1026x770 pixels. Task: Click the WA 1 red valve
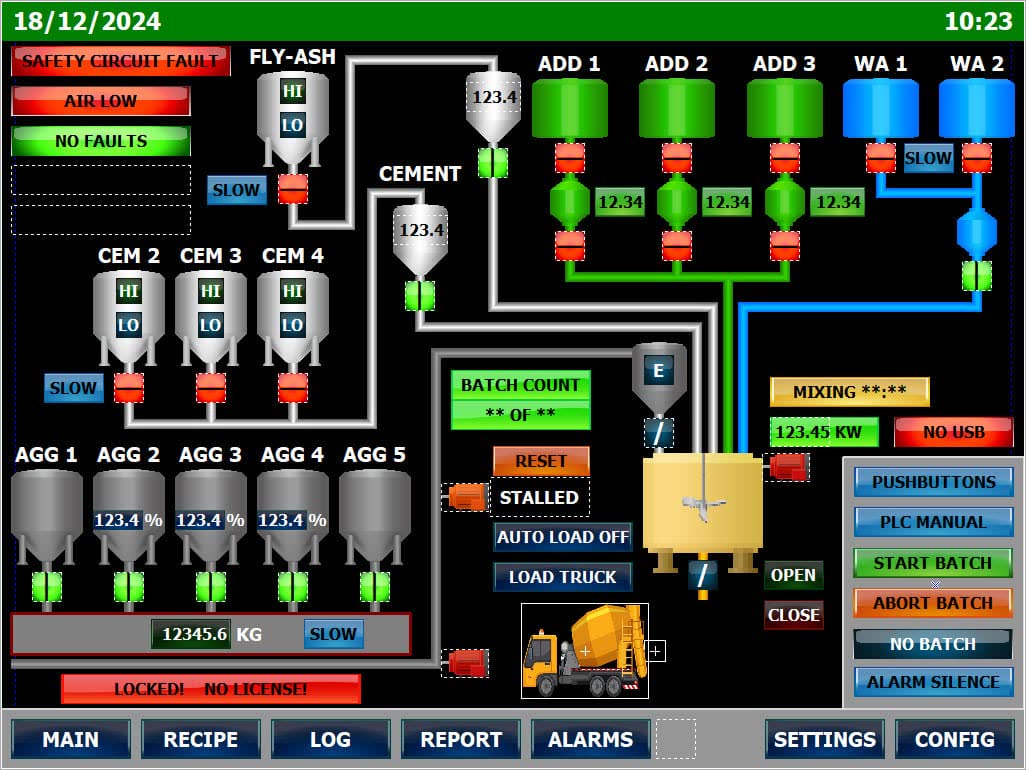pos(881,158)
